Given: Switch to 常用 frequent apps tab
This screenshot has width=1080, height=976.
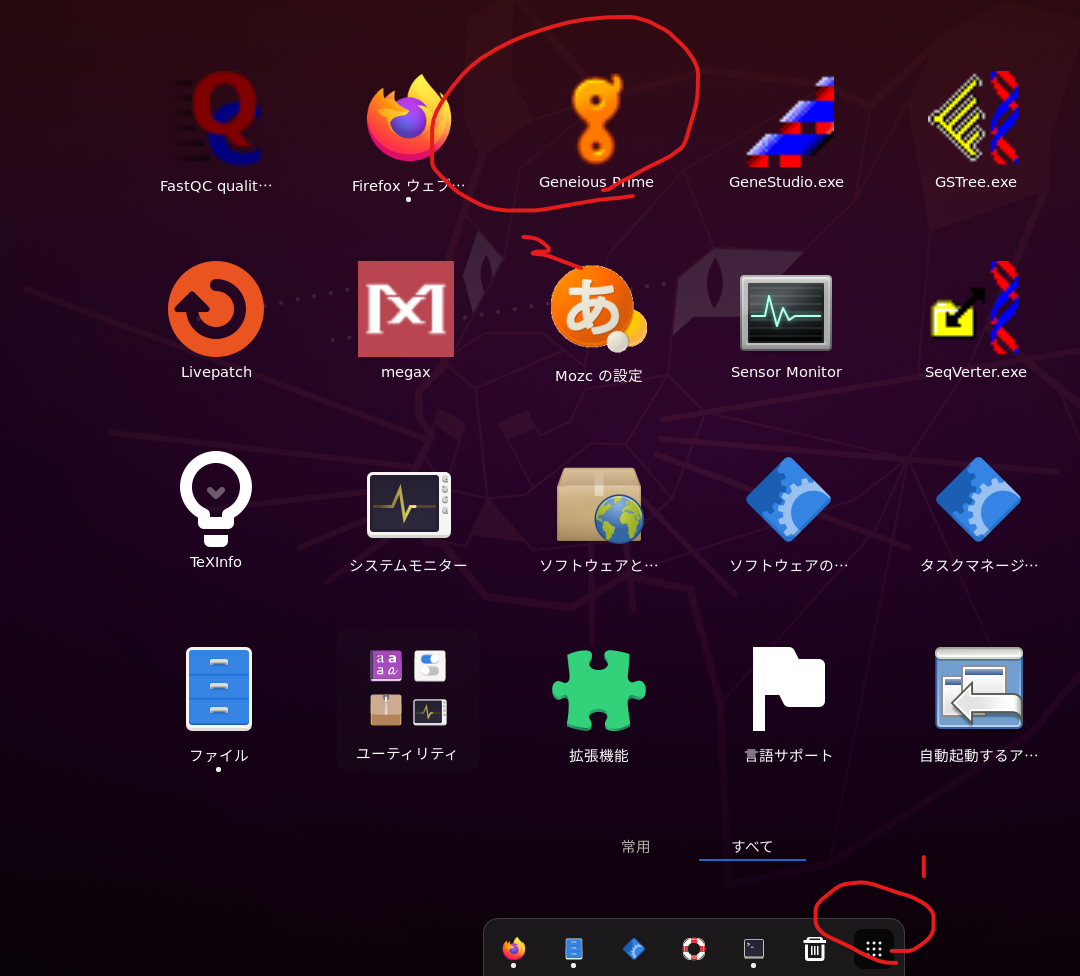Looking at the screenshot, I should pos(635,847).
